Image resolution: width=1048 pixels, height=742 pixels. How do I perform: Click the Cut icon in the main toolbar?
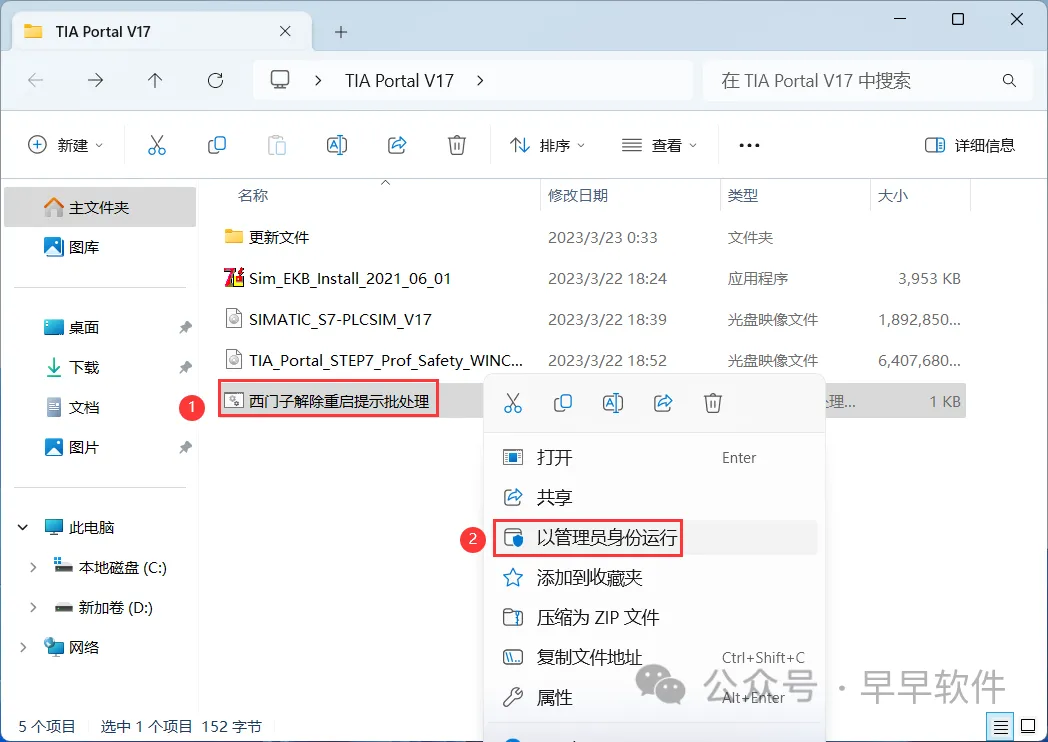pyautogui.click(x=156, y=145)
